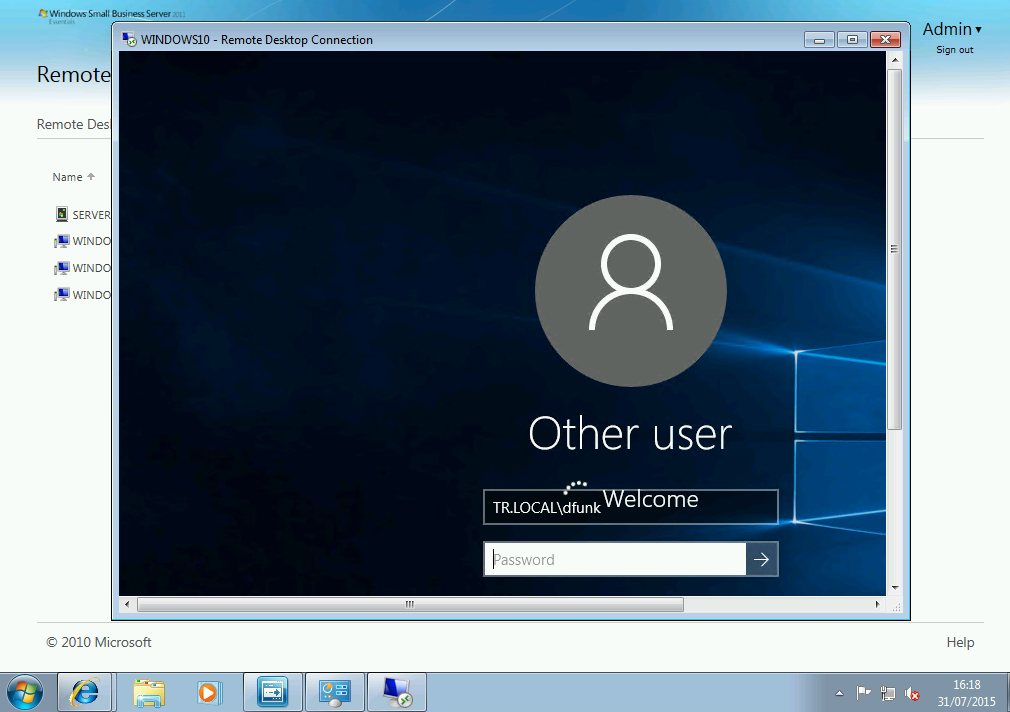Show hidden system tray icons

point(839,693)
